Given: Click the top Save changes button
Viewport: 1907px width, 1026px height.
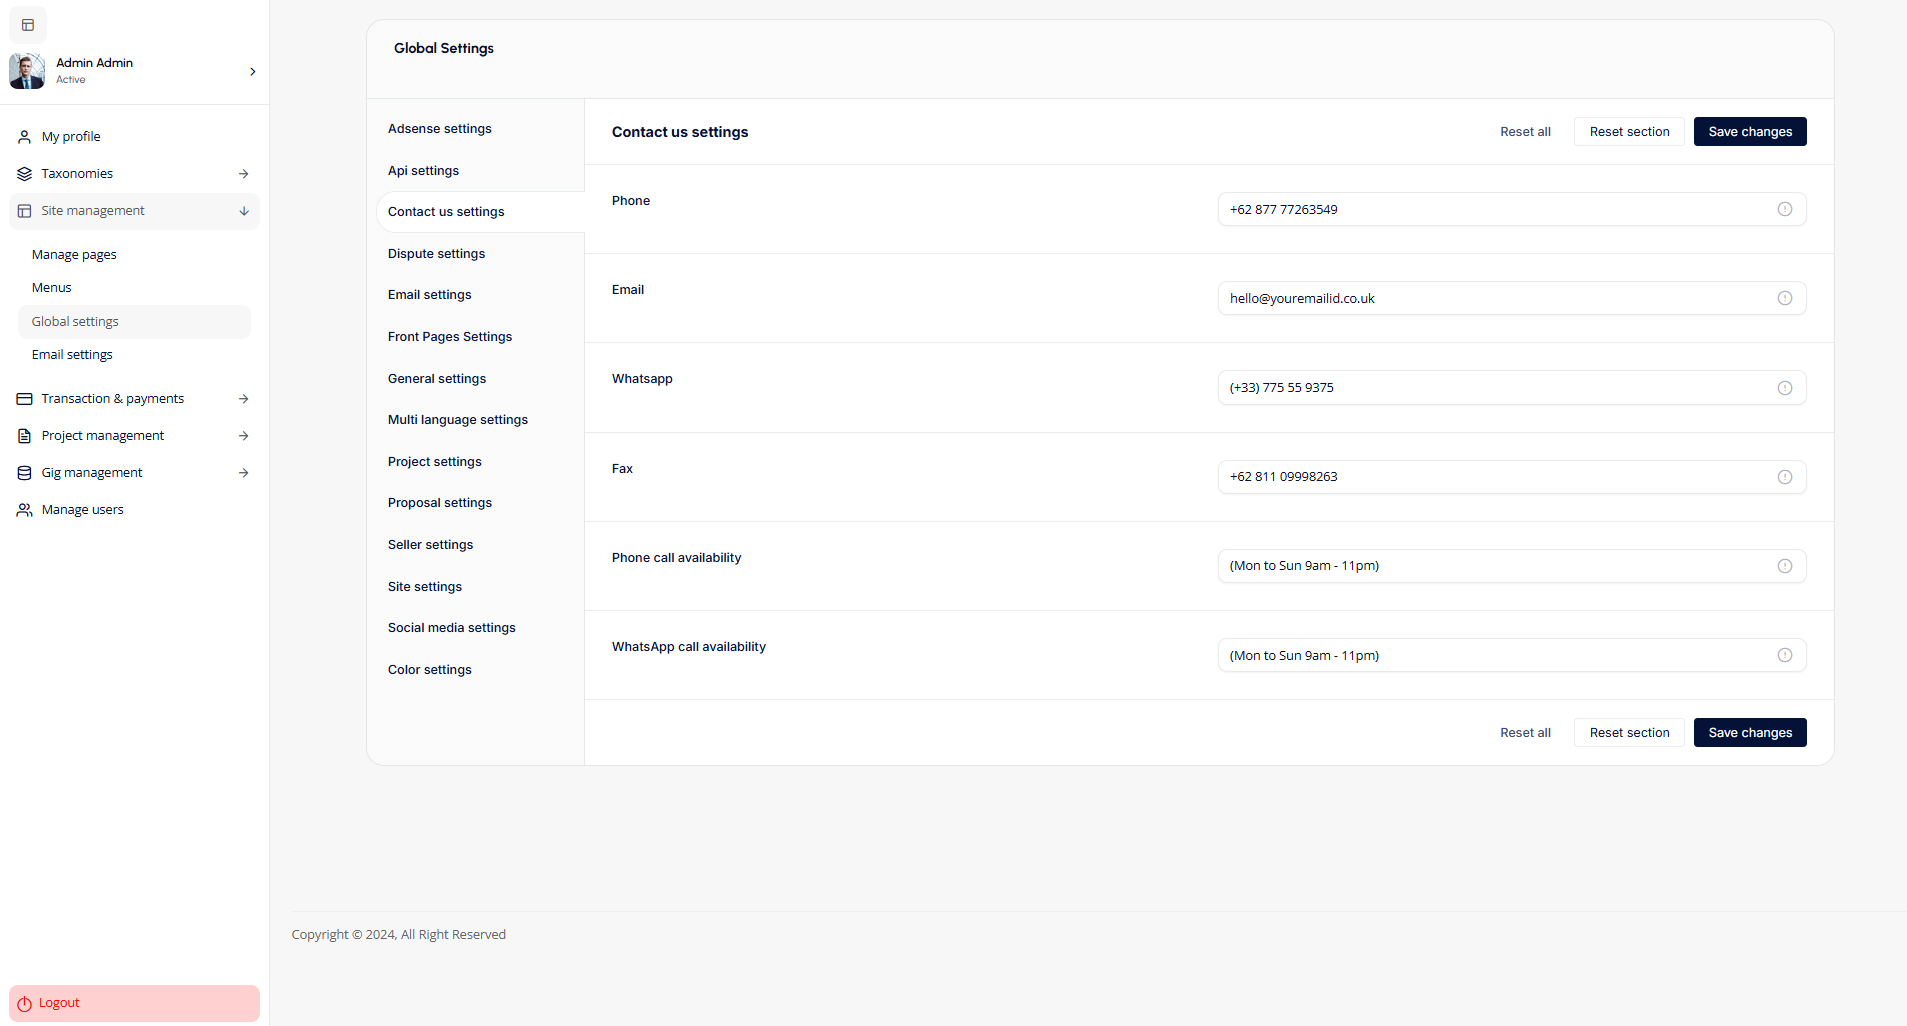Looking at the screenshot, I should click(1749, 132).
